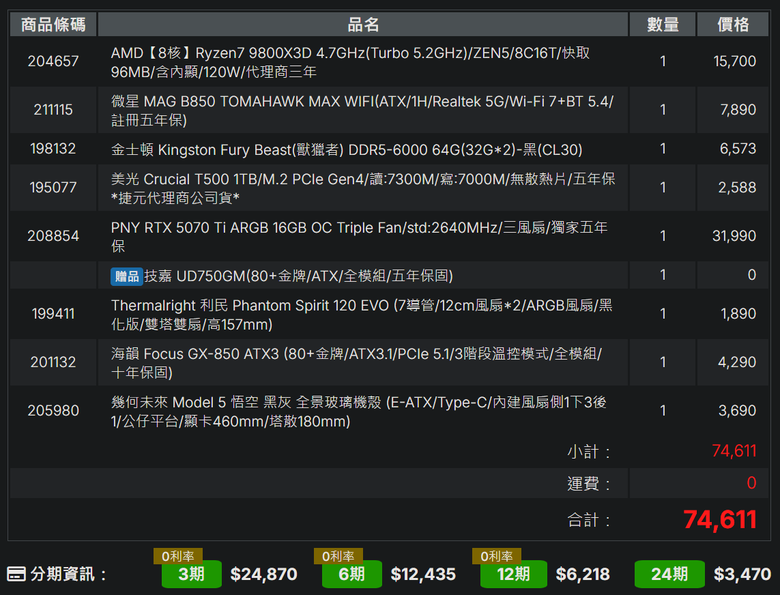Viewport: 780px width, 595px height.
Task: Click product code 205980
Action: [x=53, y=410]
